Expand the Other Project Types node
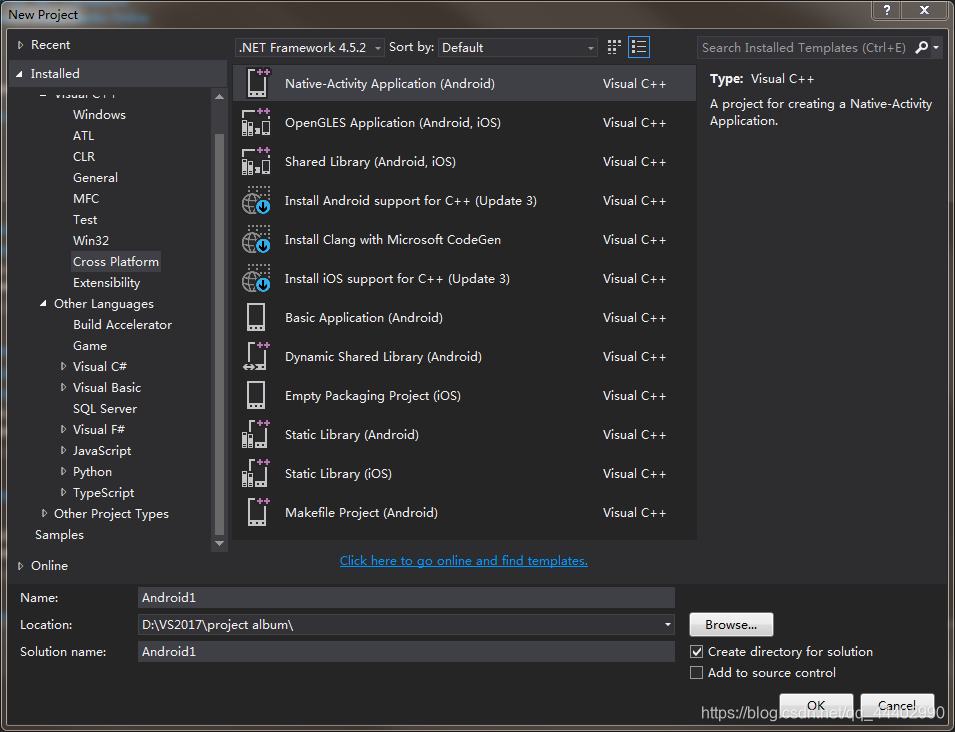Image resolution: width=955 pixels, height=732 pixels. coord(44,513)
